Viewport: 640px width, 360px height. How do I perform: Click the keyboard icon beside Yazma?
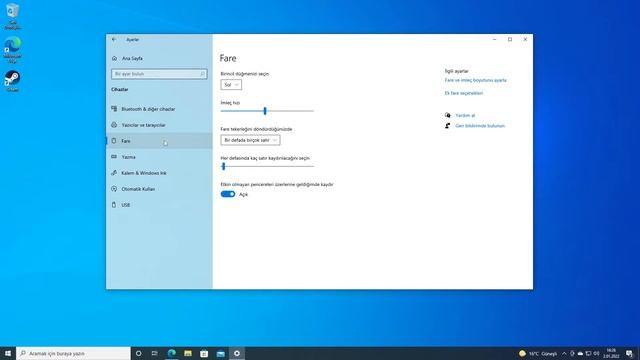tap(114, 157)
